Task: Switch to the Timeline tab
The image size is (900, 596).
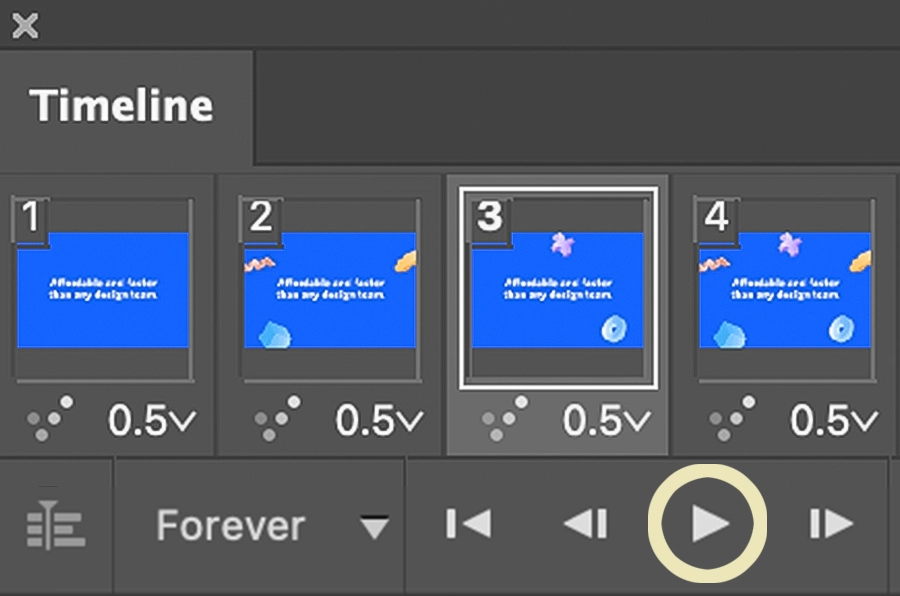Action: [x=124, y=105]
